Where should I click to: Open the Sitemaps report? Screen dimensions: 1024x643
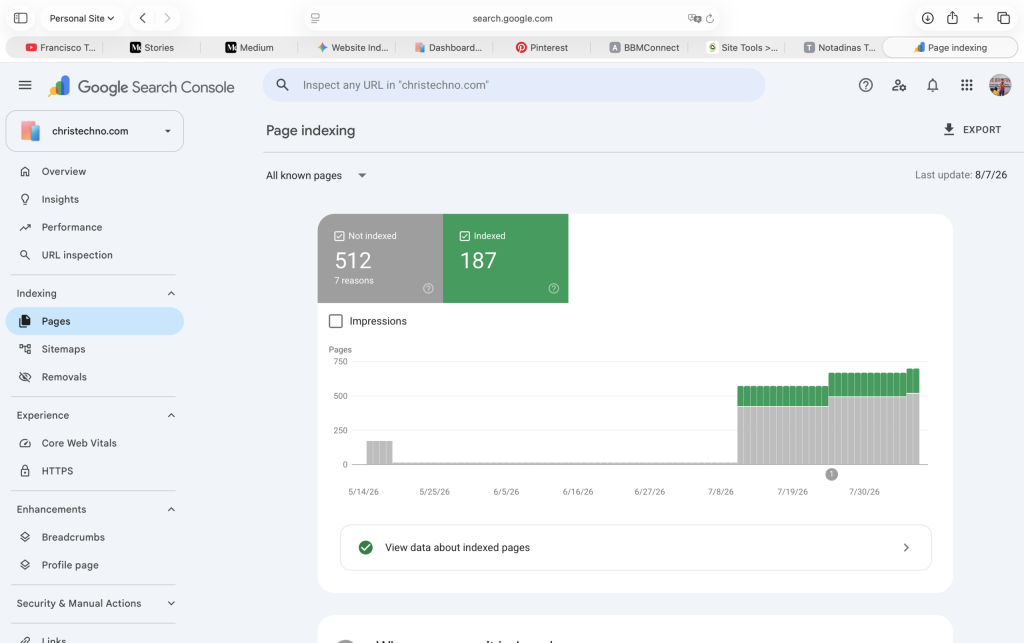point(95,349)
